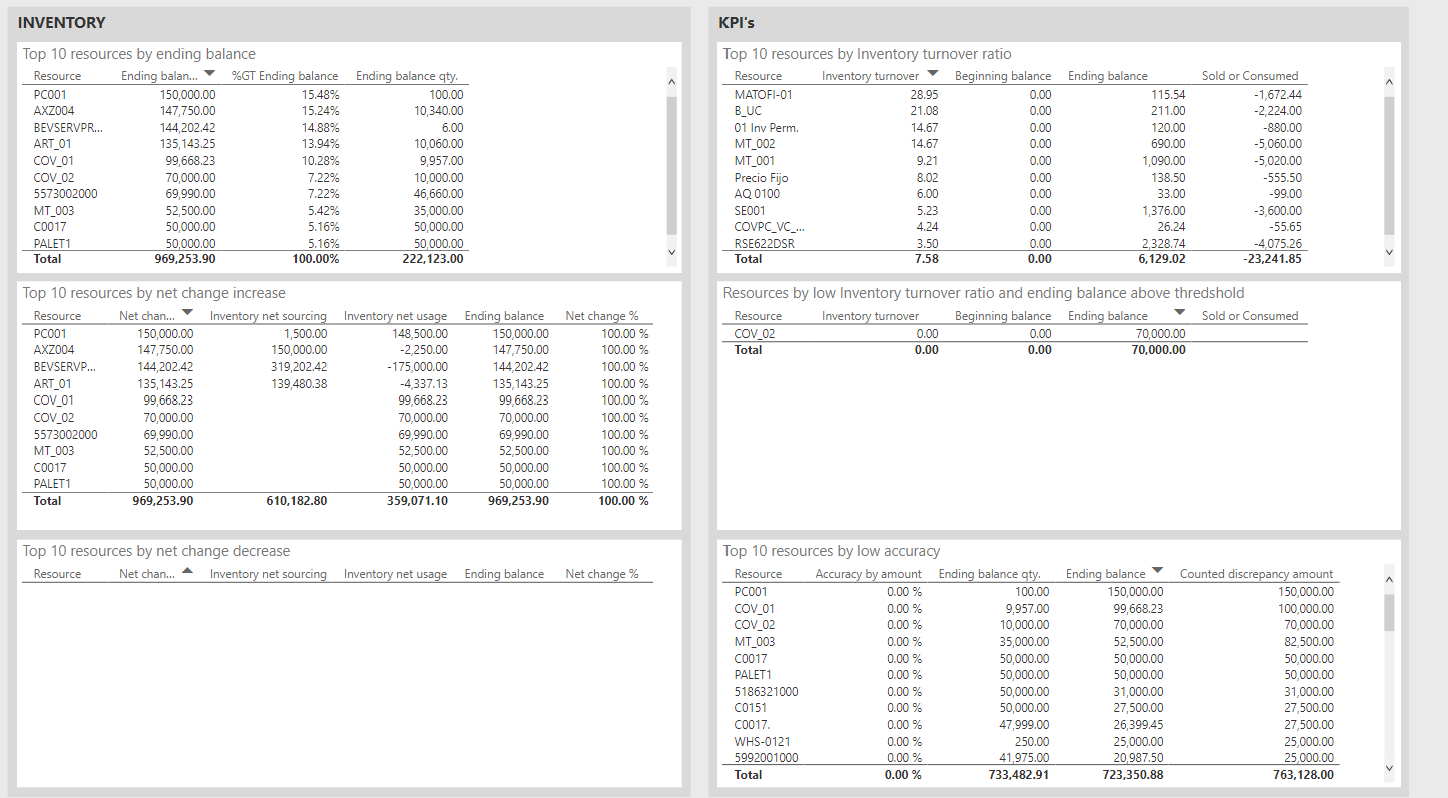Sort by Counted discrepancy amount column header
The height and width of the screenshot is (798, 1448).
[x=1256, y=574]
